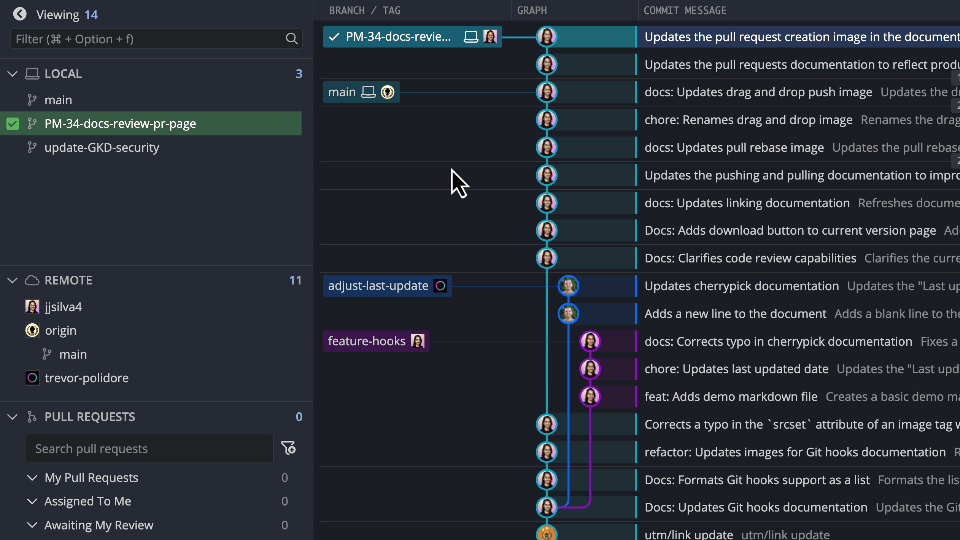Click the origin remote GitKraken icon

click(x=32, y=331)
